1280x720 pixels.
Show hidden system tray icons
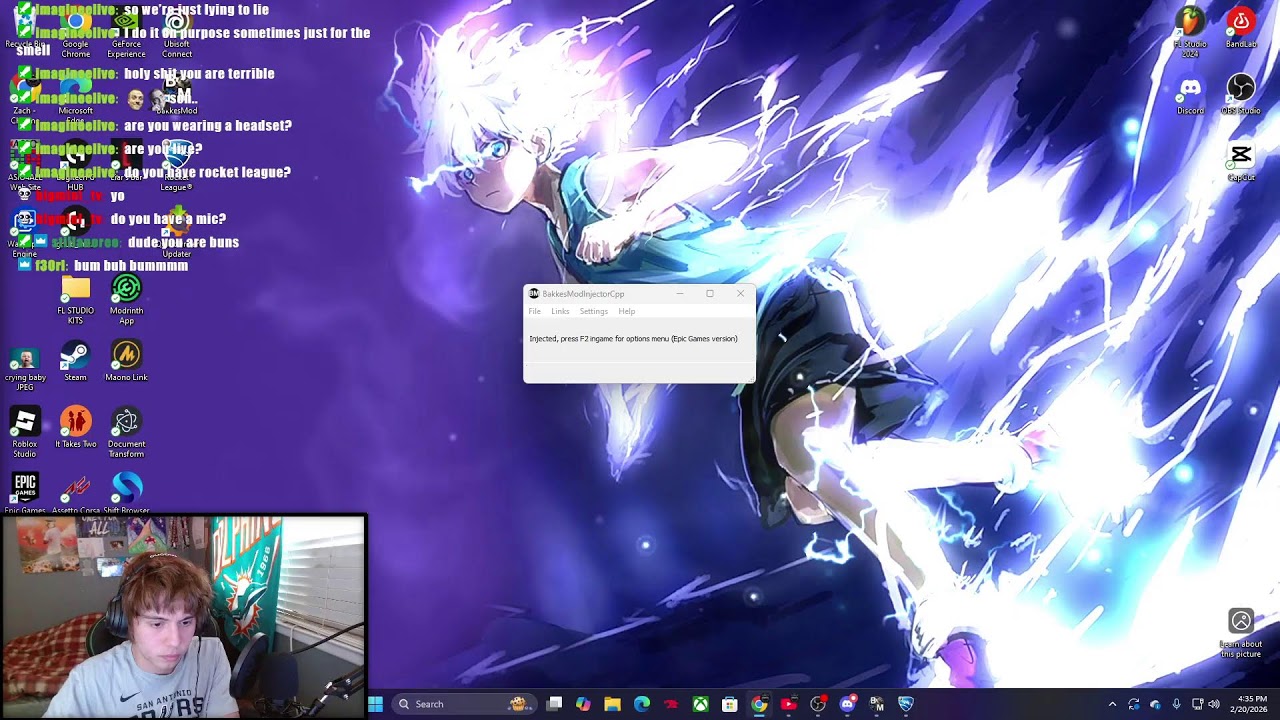point(1112,704)
